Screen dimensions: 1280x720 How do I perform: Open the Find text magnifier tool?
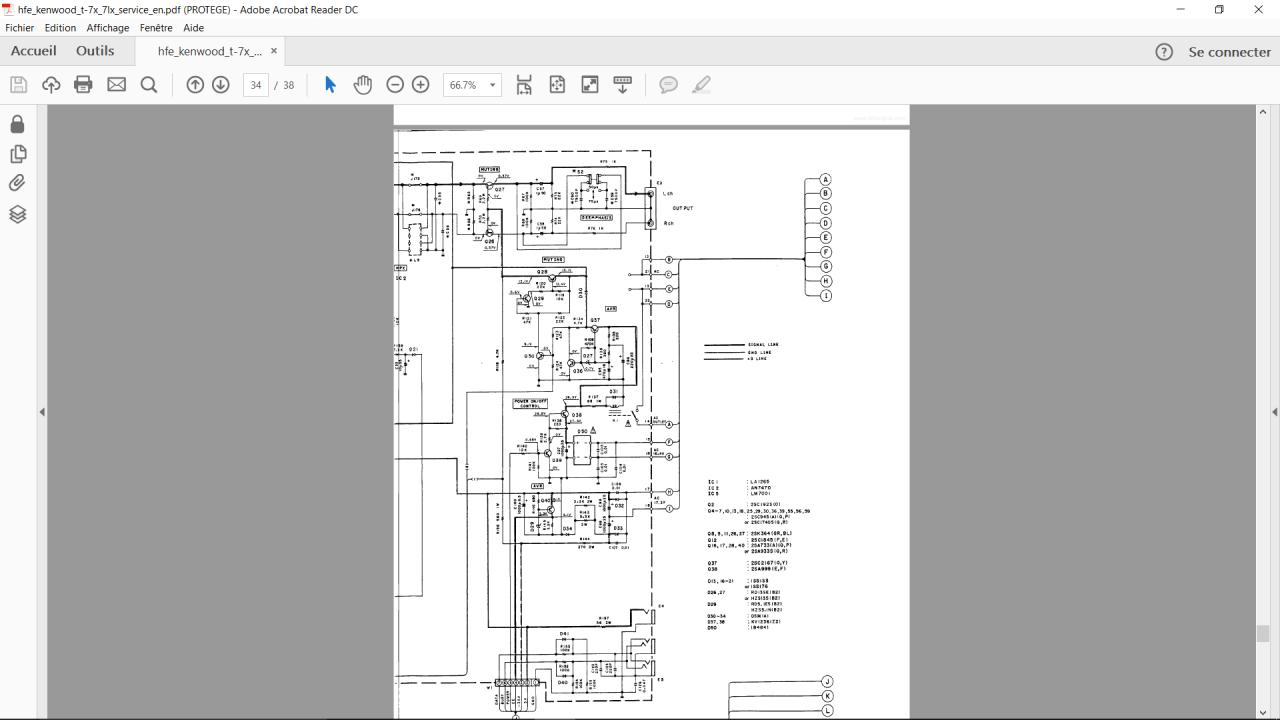pyautogui.click(x=149, y=85)
